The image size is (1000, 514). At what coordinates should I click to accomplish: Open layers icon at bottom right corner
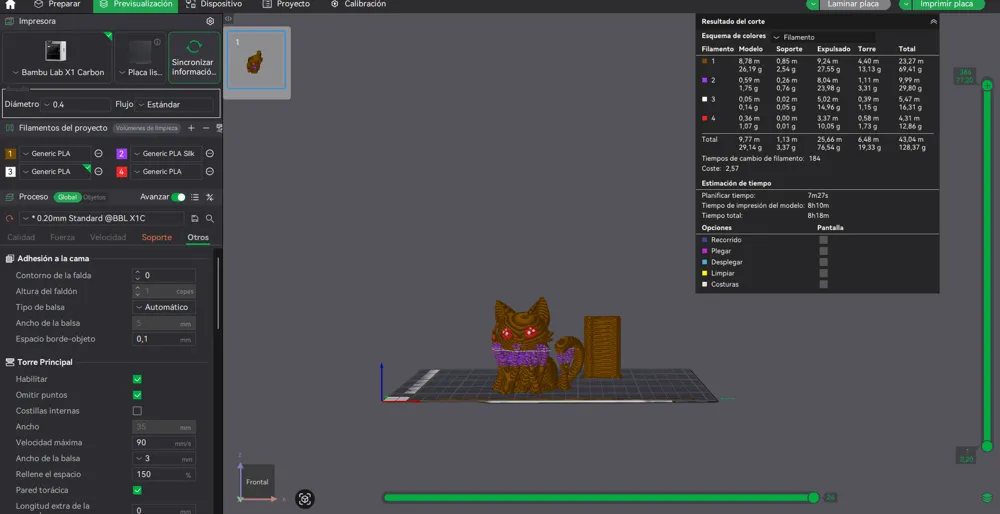click(x=987, y=497)
